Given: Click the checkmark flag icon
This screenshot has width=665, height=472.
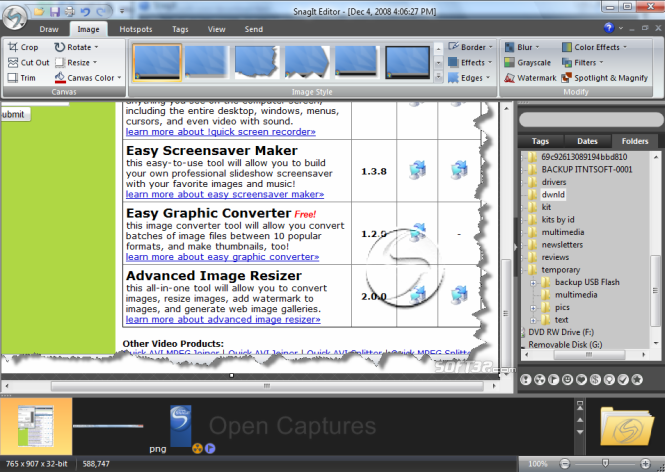Looking at the screenshot, I should pyautogui.click(x=623, y=380).
